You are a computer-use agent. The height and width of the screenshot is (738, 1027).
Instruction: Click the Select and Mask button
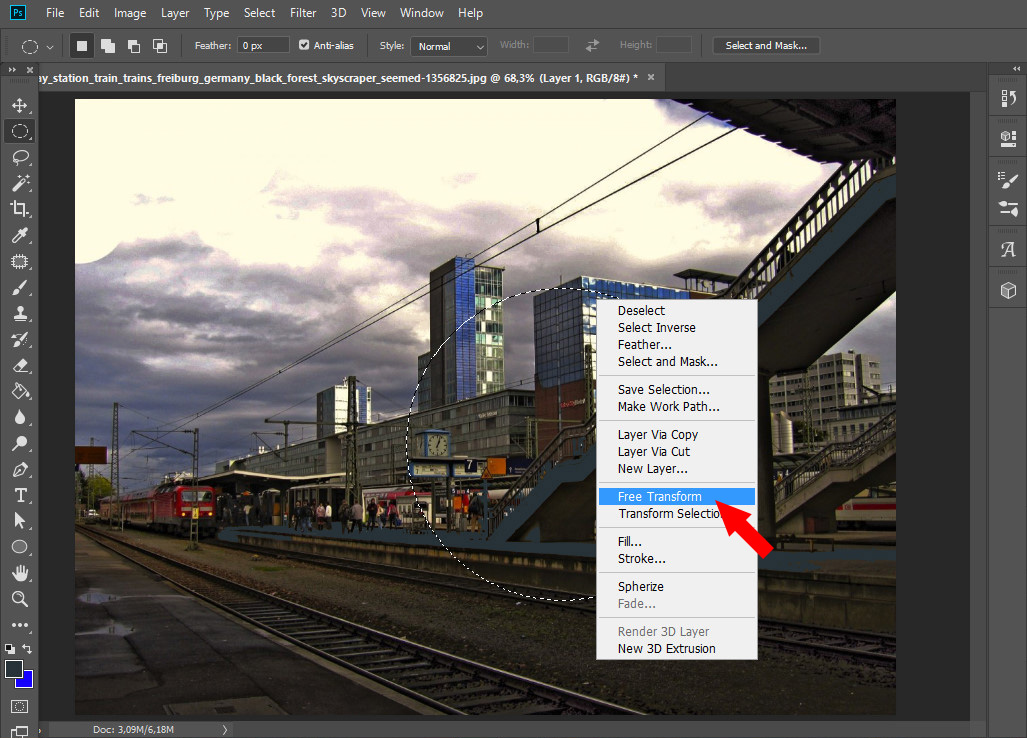[765, 45]
